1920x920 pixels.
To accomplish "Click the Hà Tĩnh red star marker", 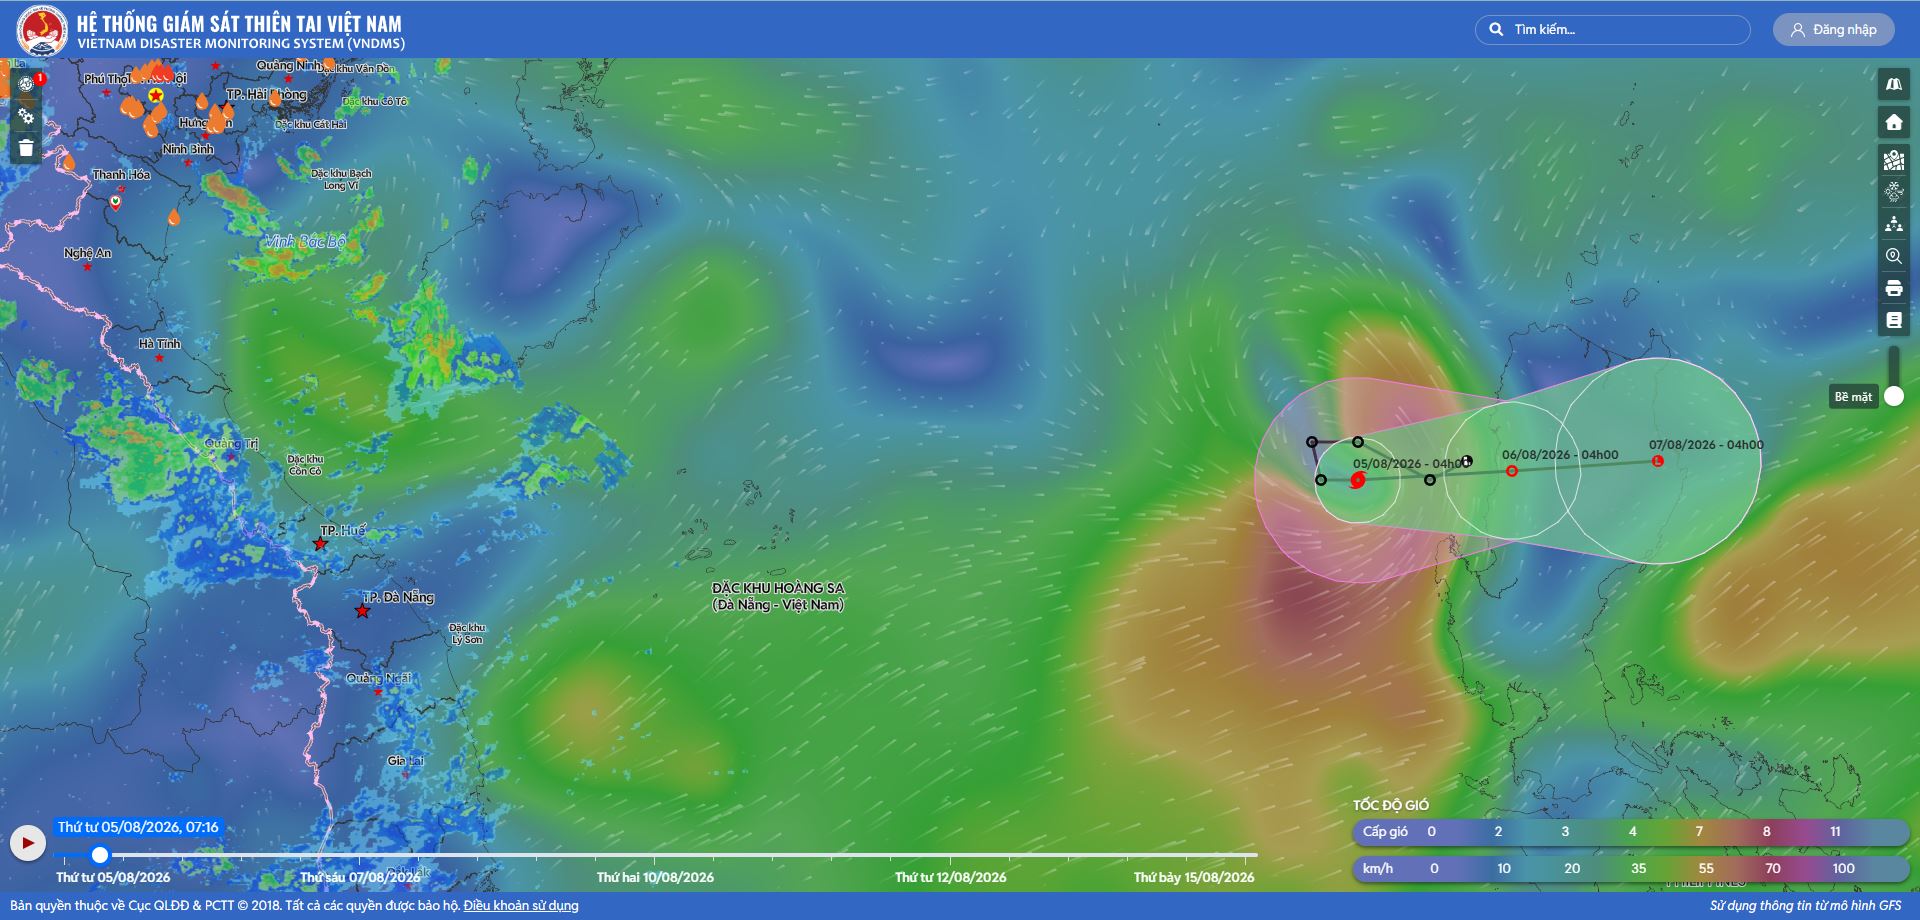I will tap(159, 358).
